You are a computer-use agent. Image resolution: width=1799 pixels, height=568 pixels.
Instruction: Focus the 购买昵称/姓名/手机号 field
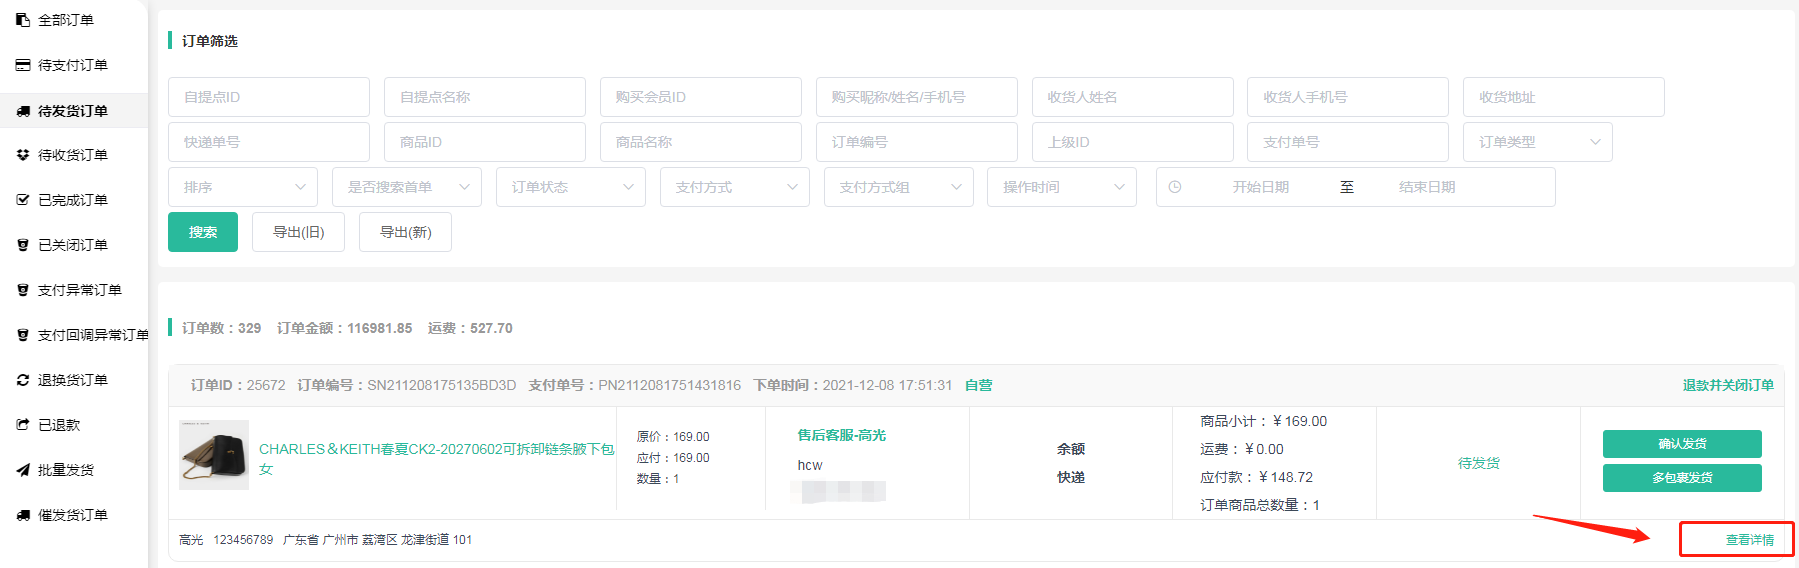pyautogui.click(x=917, y=97)
